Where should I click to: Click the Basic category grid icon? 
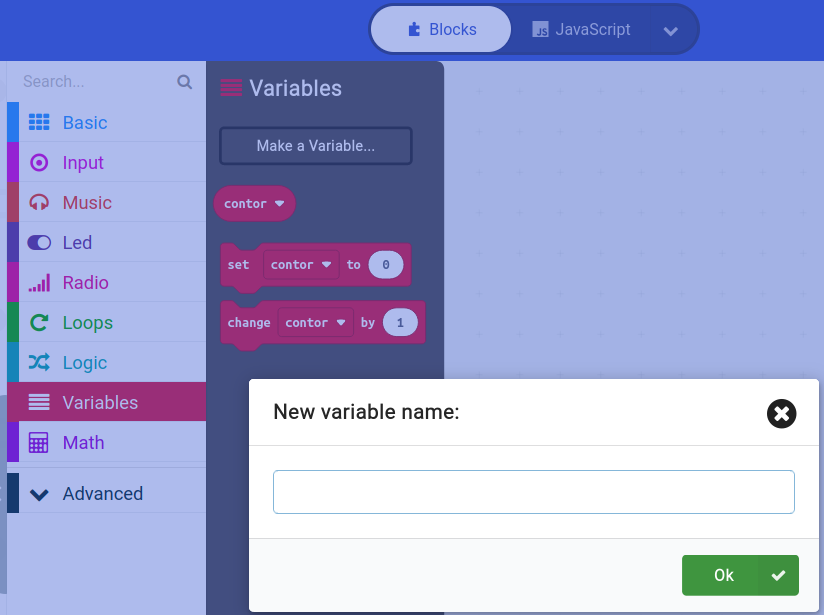39,123
